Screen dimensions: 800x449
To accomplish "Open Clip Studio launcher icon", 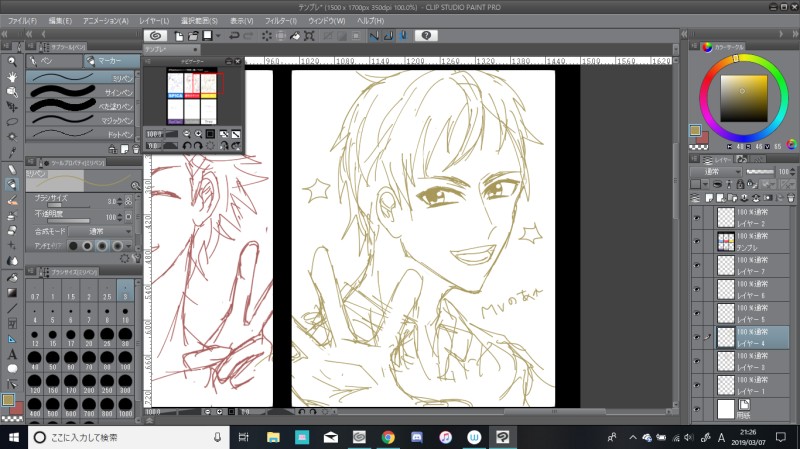I will pyautogui.click(x=156, y=36).
